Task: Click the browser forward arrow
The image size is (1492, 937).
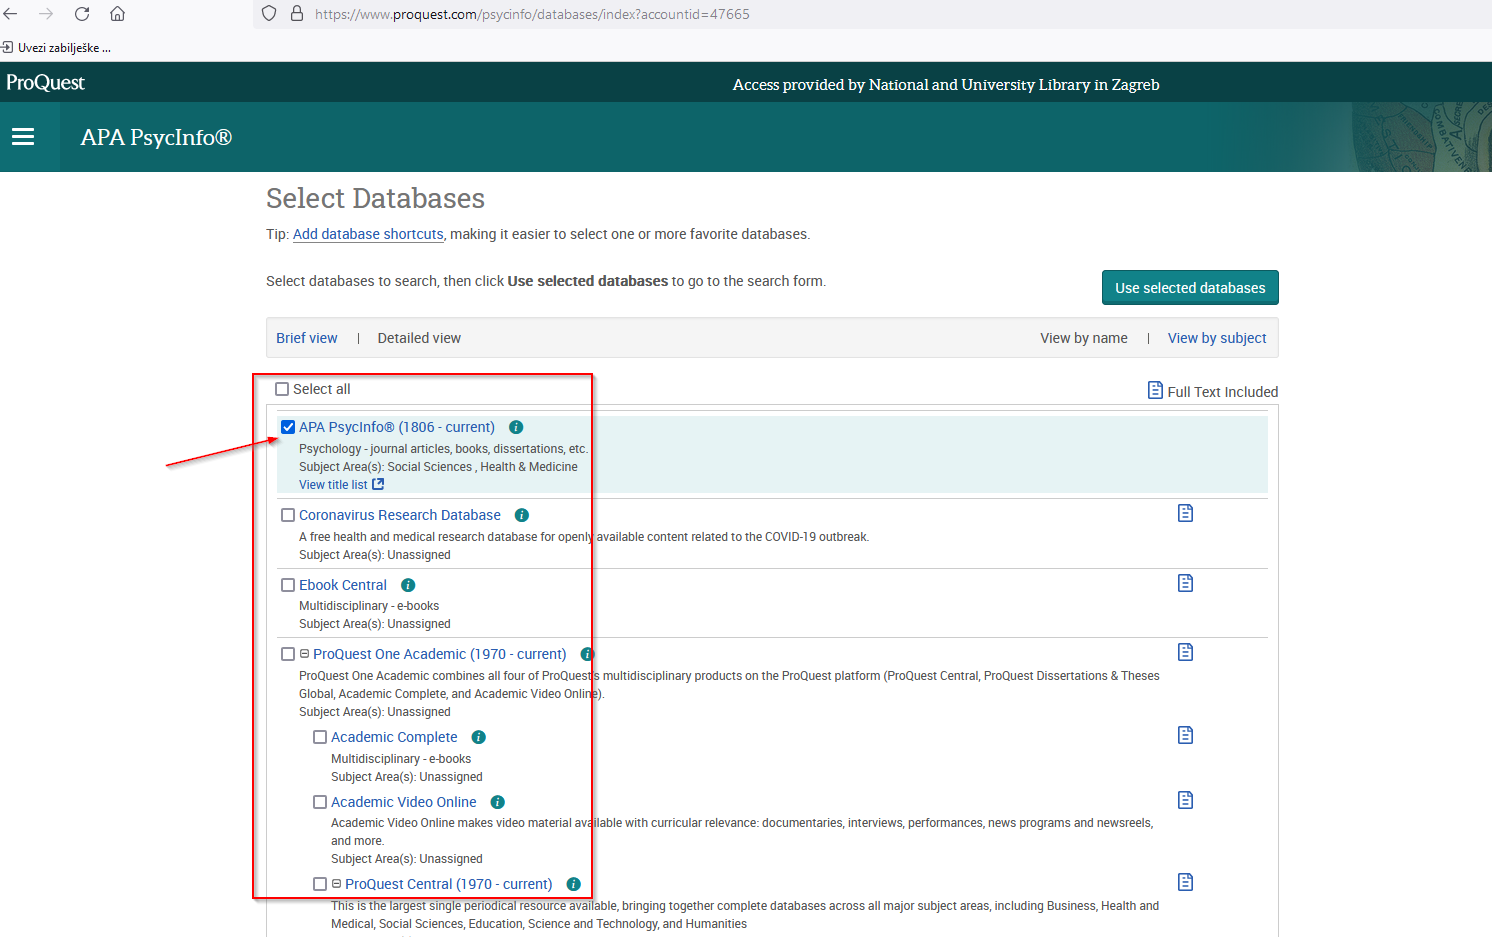Action: 46,14
